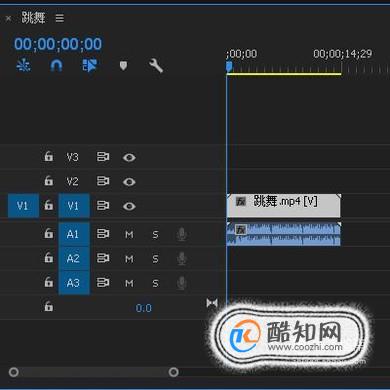Click the horizontal zoom scrollbar bar
Image resolution: width=390 pixels, height=390 pixels.
(x=94, y=372)
